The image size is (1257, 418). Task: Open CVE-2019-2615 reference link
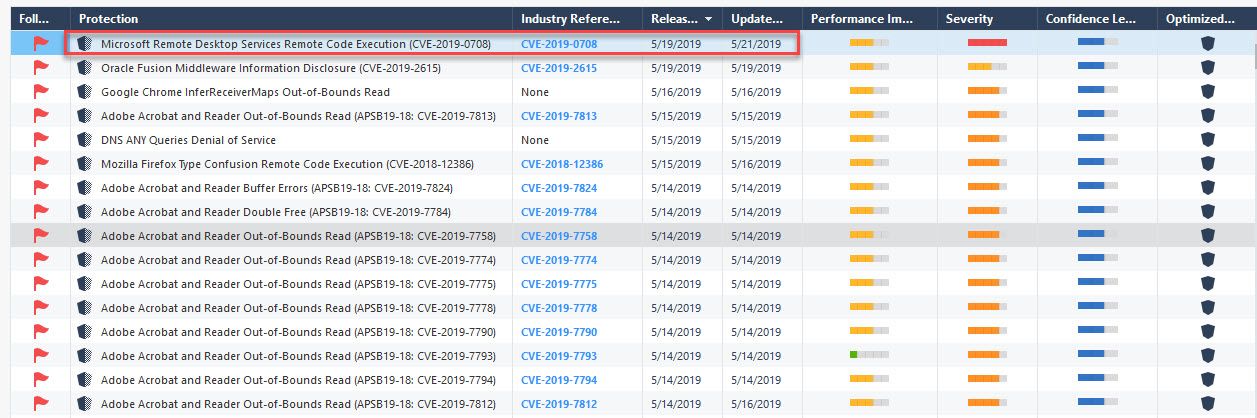[x=559, y=68]
